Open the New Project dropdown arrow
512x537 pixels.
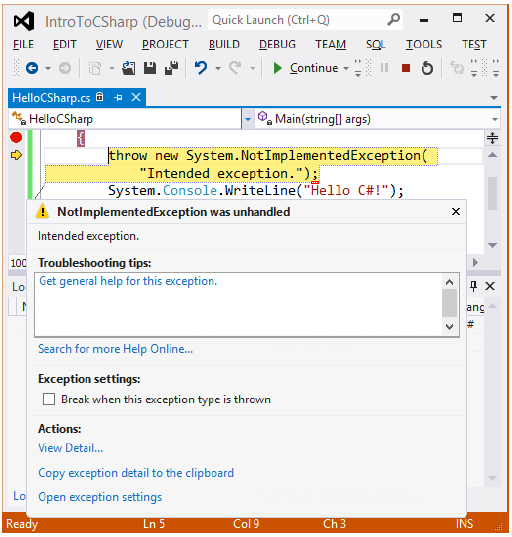click(x=112, y=68)
